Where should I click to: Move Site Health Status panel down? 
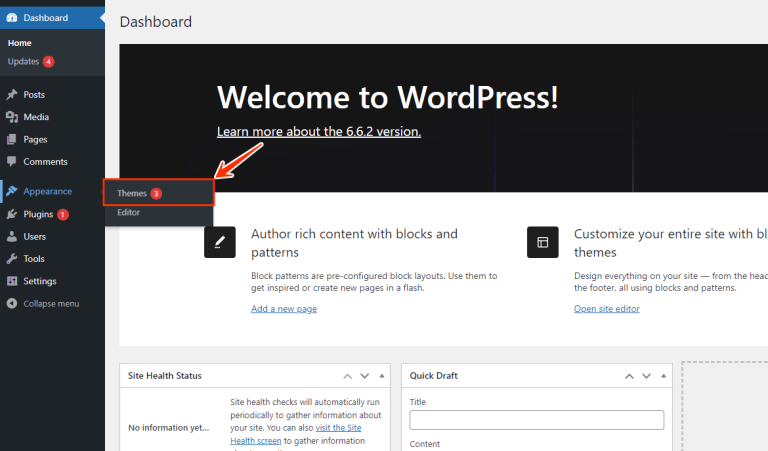point(364,376)
